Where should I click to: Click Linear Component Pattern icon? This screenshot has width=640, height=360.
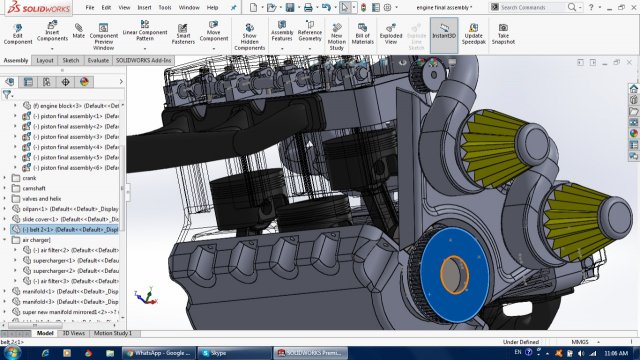coord(145,31)
